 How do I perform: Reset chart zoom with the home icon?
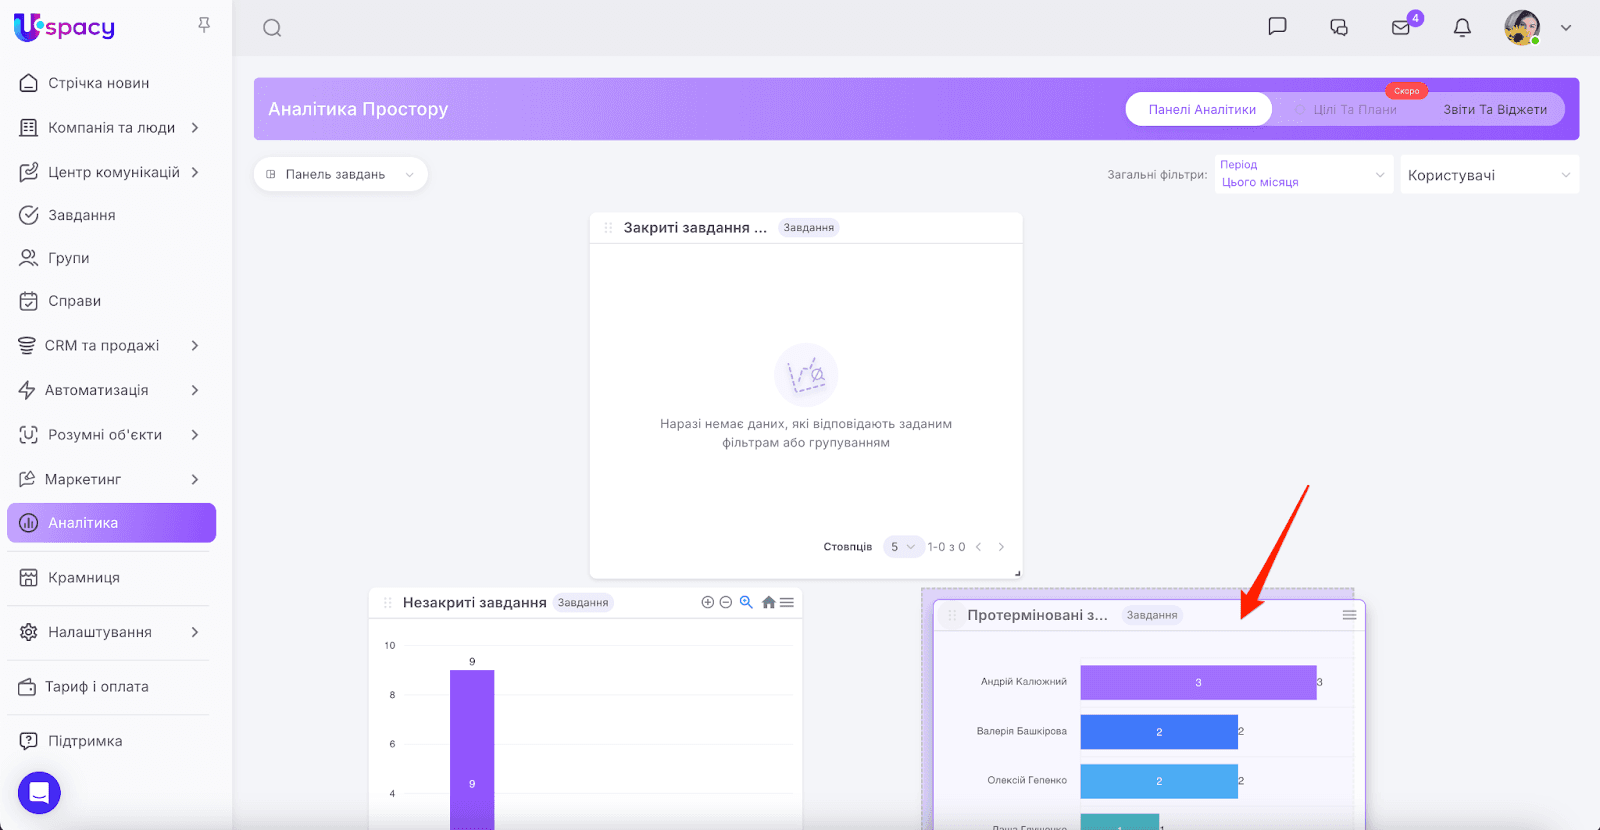[768, 602]
